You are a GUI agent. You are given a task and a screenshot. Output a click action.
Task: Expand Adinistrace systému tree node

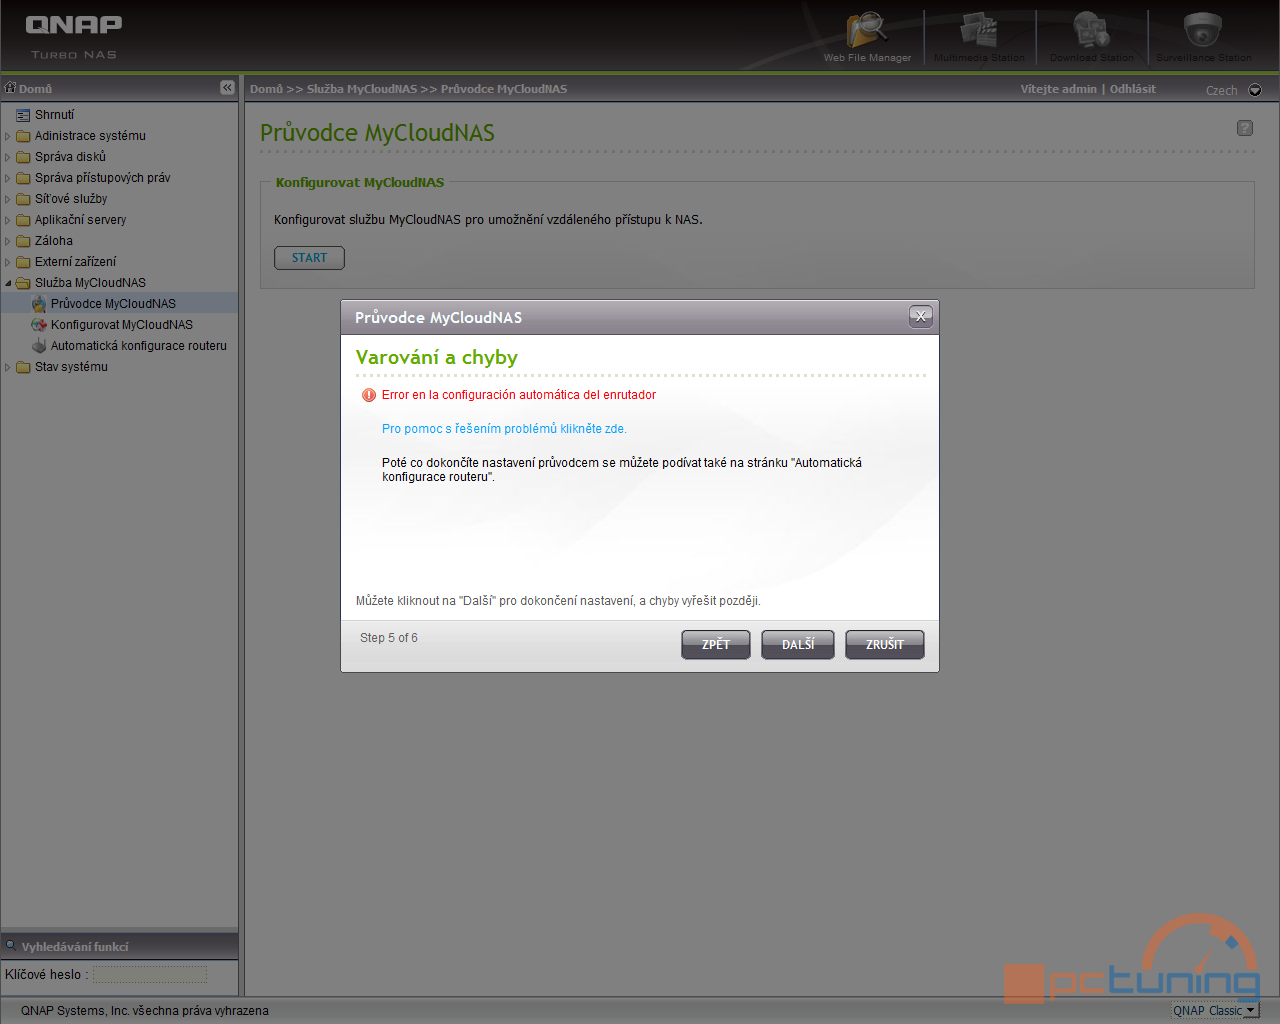(8, 136)
